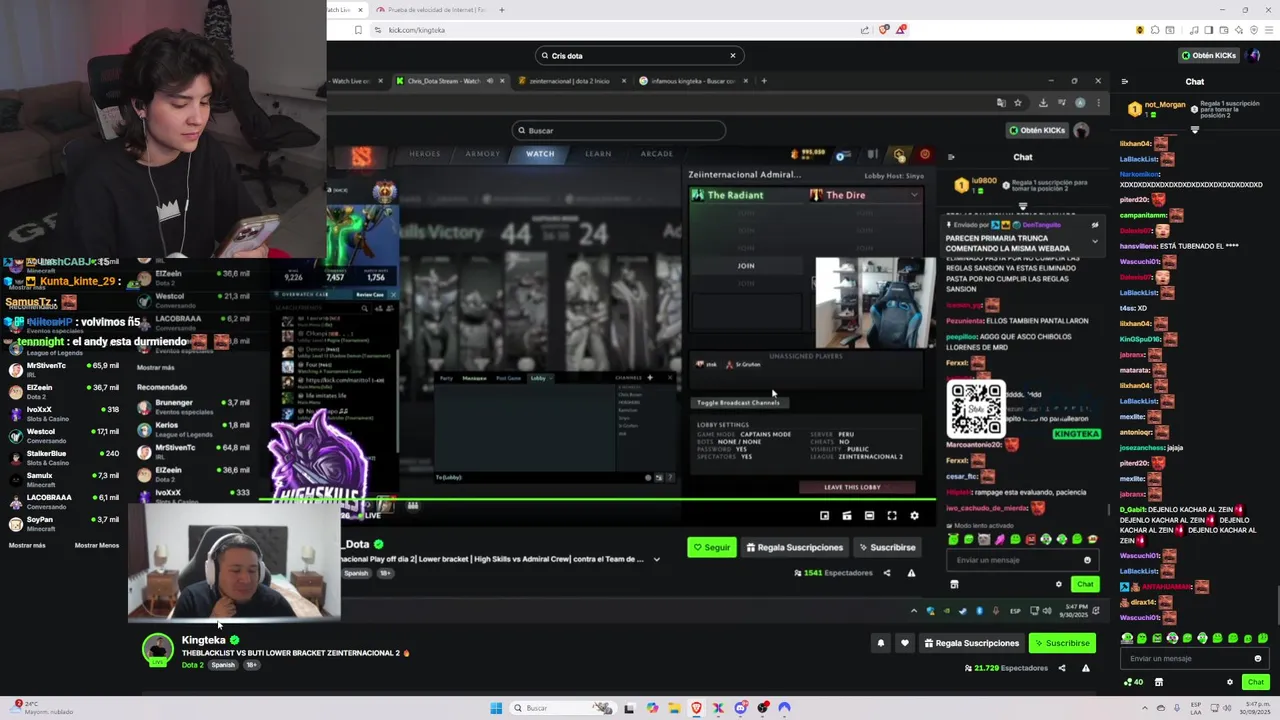
Task: Expand gift leaderboard below not_Morgan
Action: [x=1195, y=130]
